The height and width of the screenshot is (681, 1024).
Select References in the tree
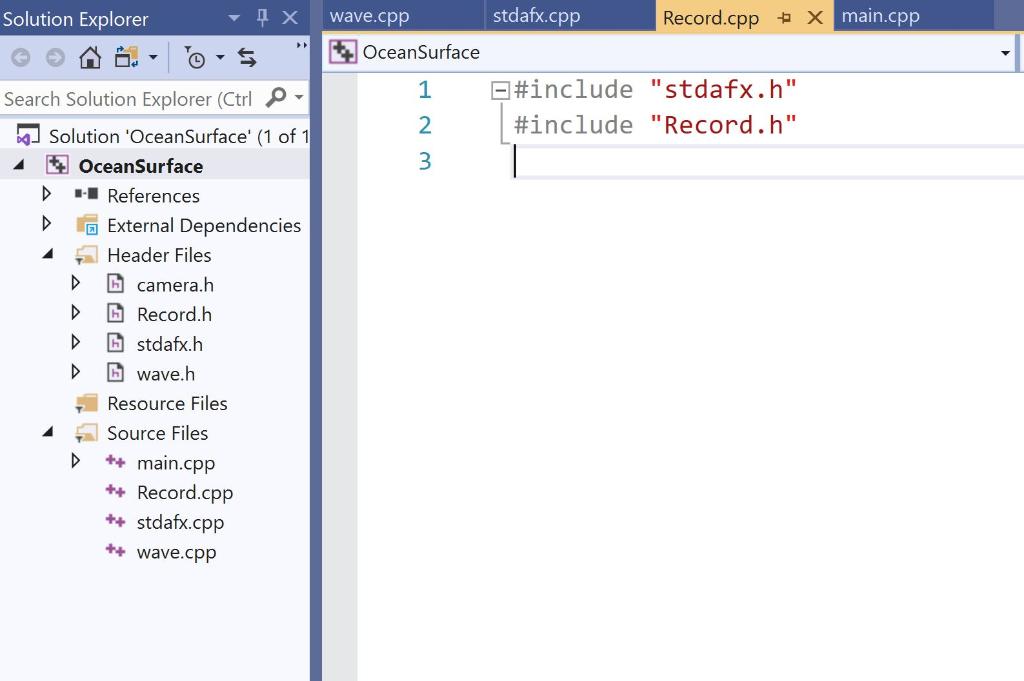click(153, 196)
